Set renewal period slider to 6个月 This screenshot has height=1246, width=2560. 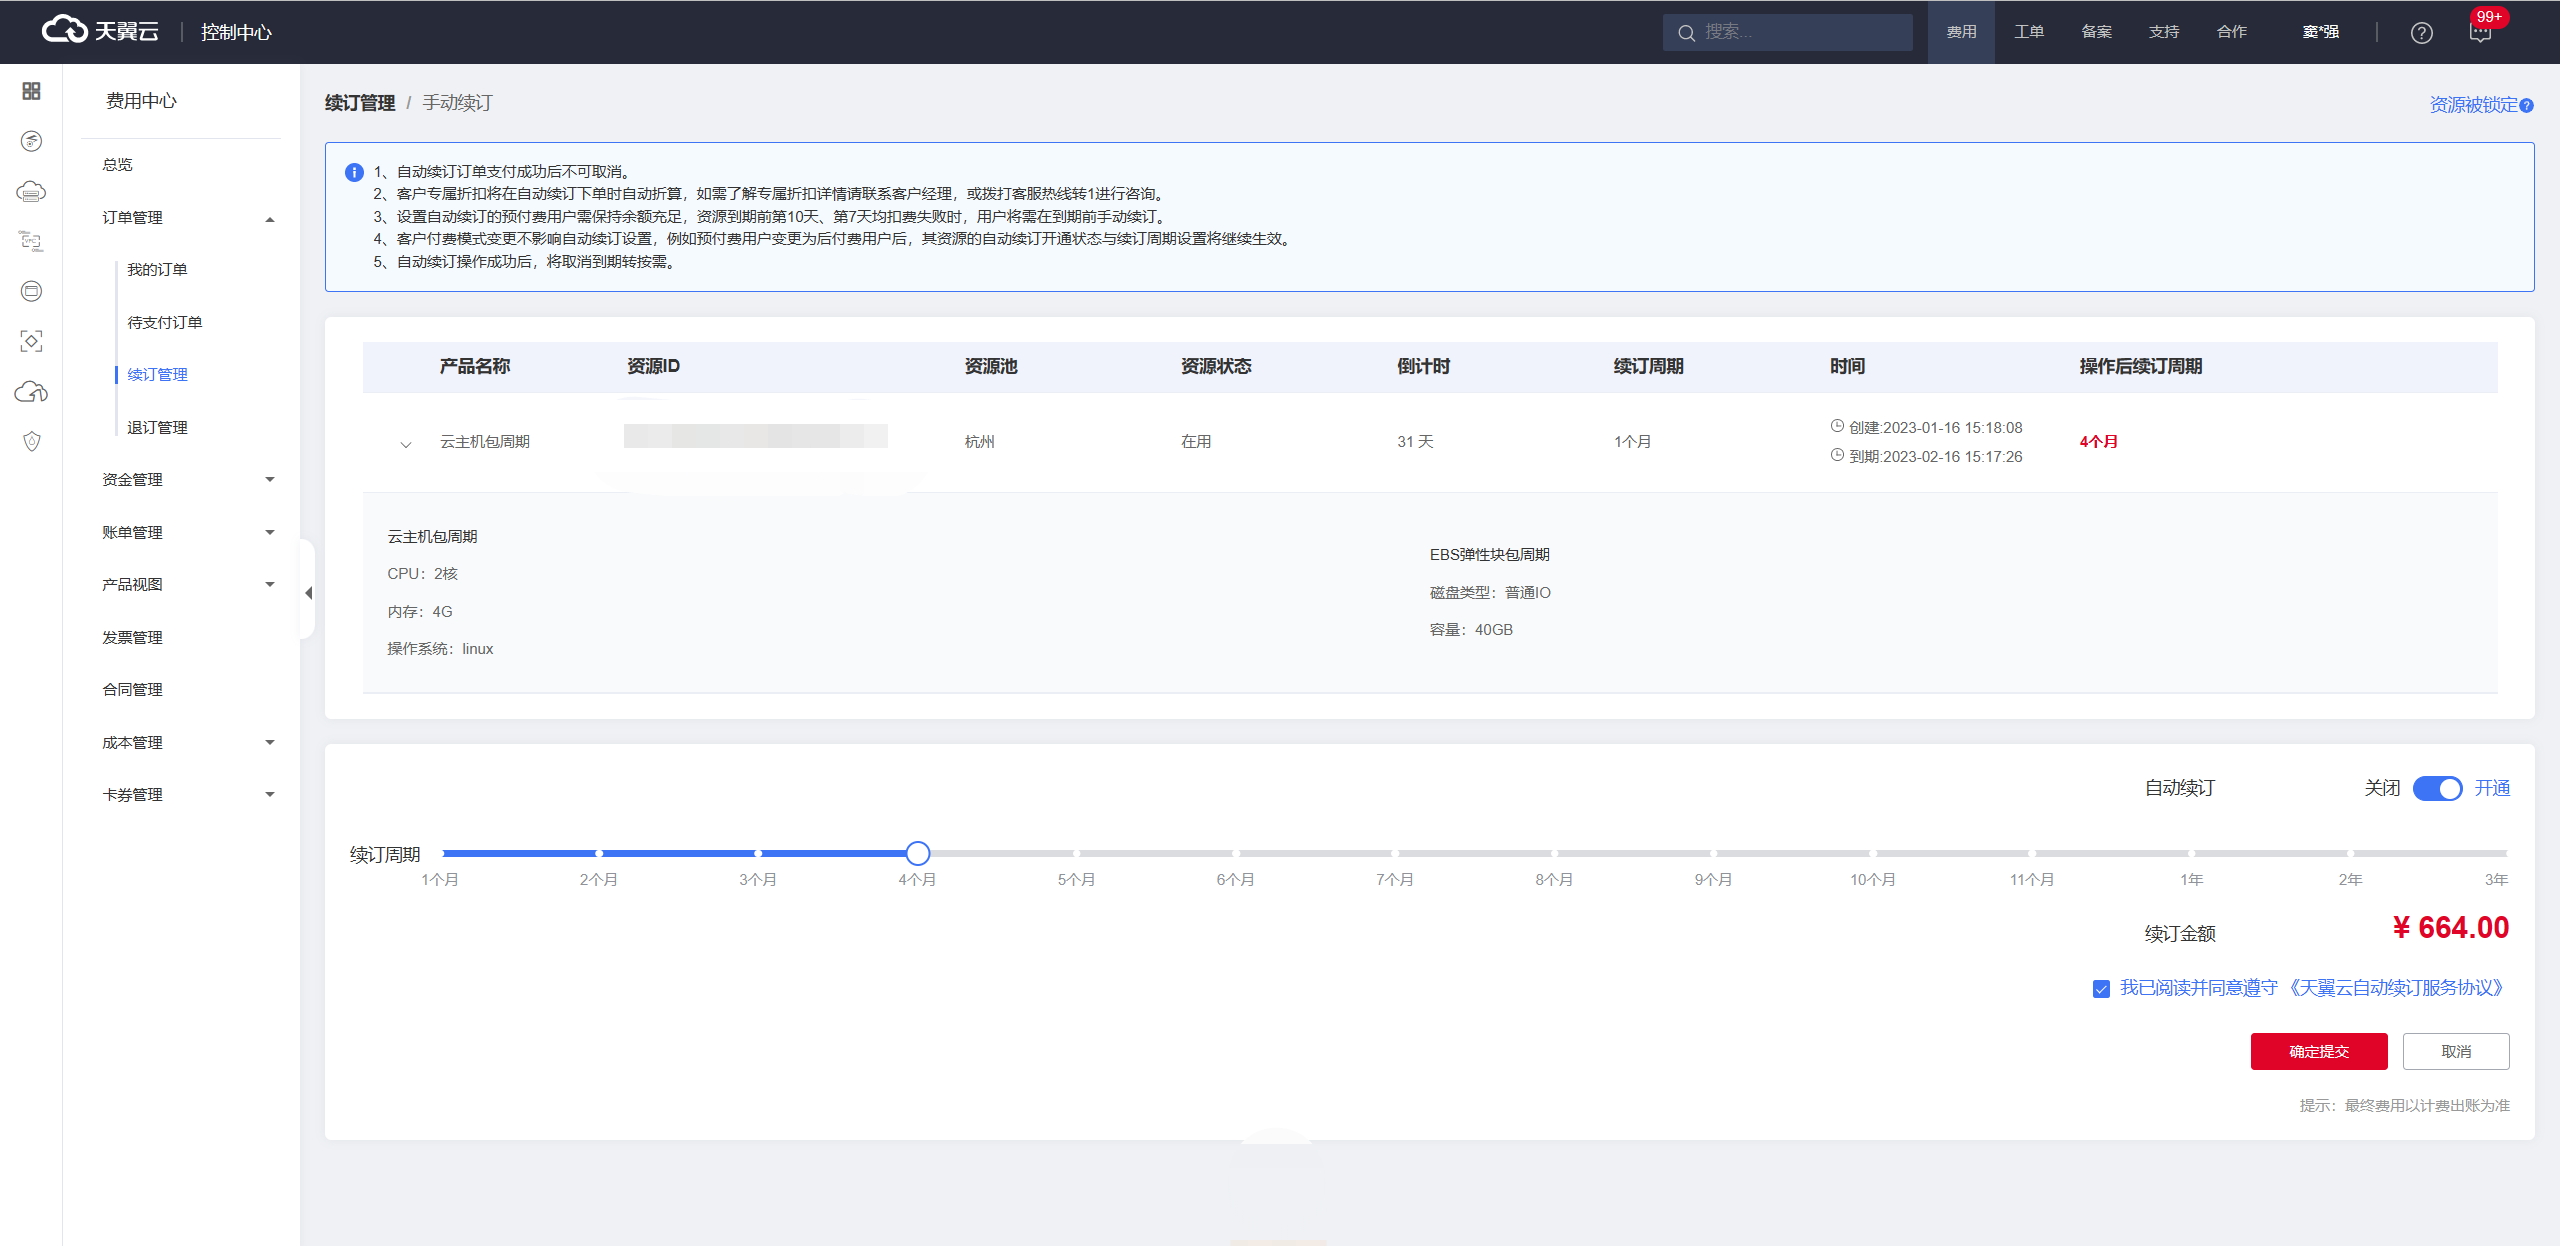[x=1236, y=854]
